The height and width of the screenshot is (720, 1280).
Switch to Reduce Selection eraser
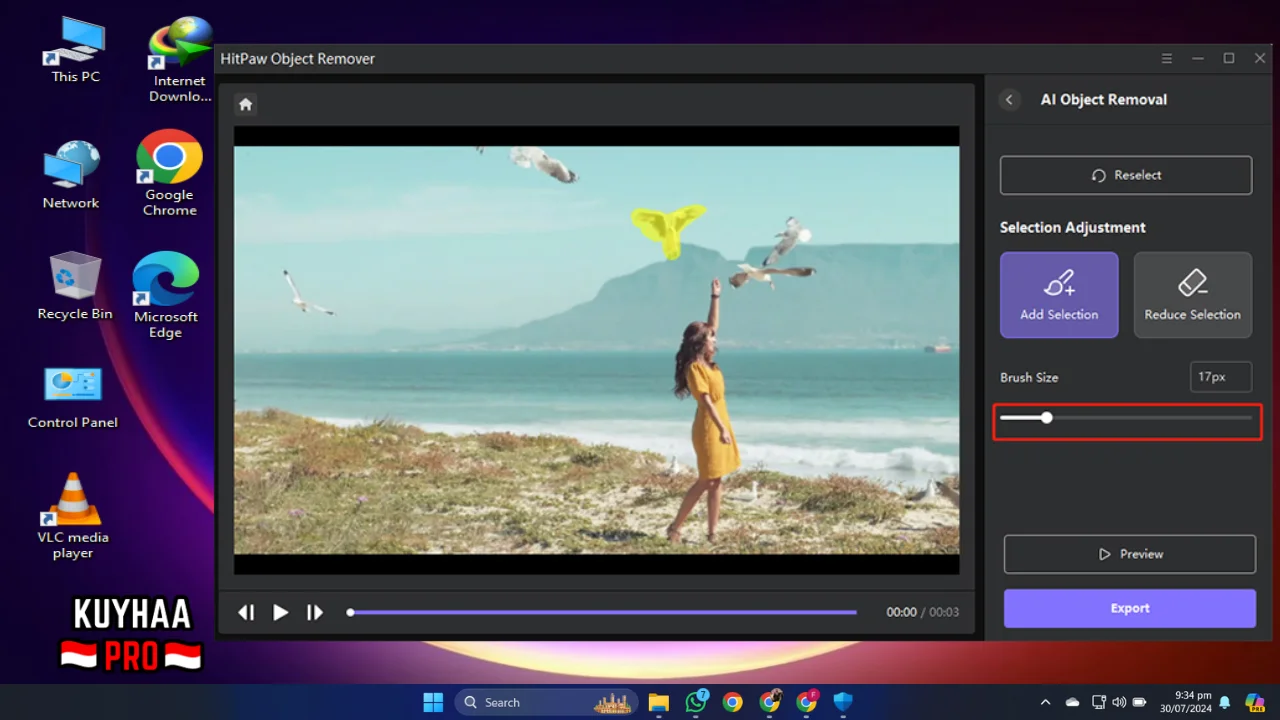tap(1193, 295)
